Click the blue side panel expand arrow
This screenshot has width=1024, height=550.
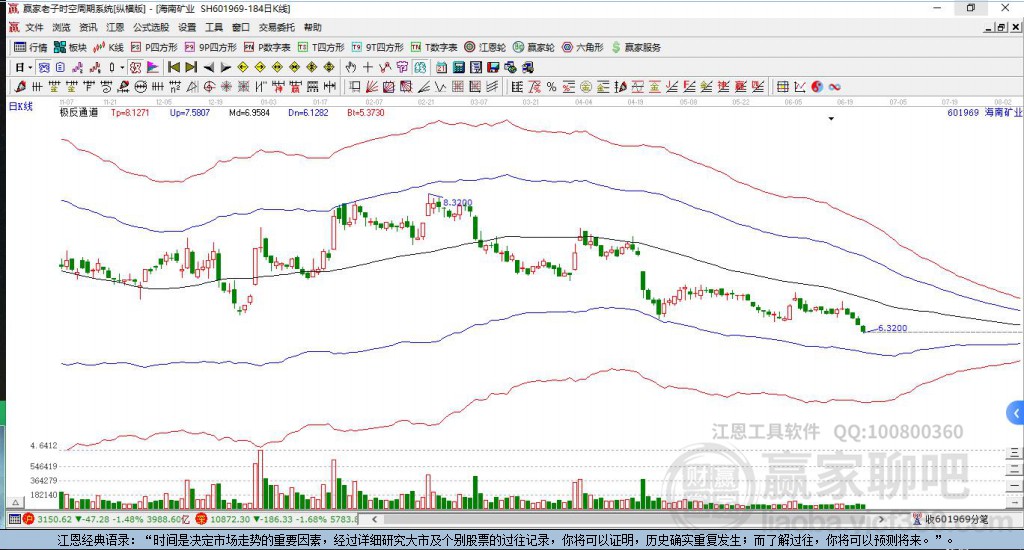click(1016, 413)
